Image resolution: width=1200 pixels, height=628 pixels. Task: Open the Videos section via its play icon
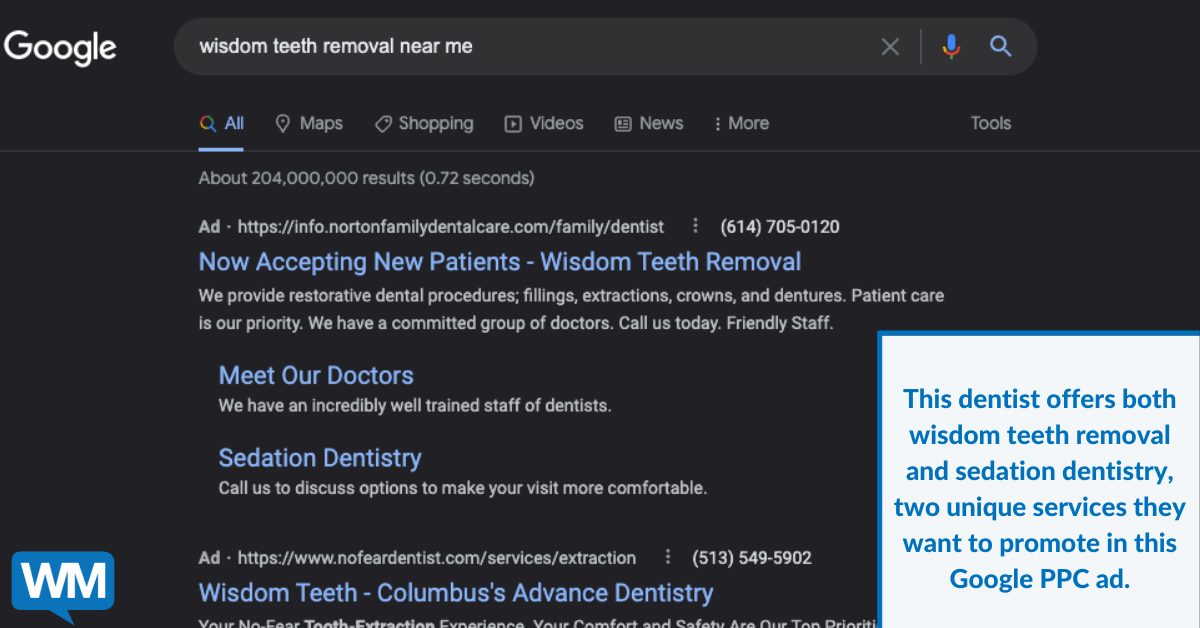(513, 123)
